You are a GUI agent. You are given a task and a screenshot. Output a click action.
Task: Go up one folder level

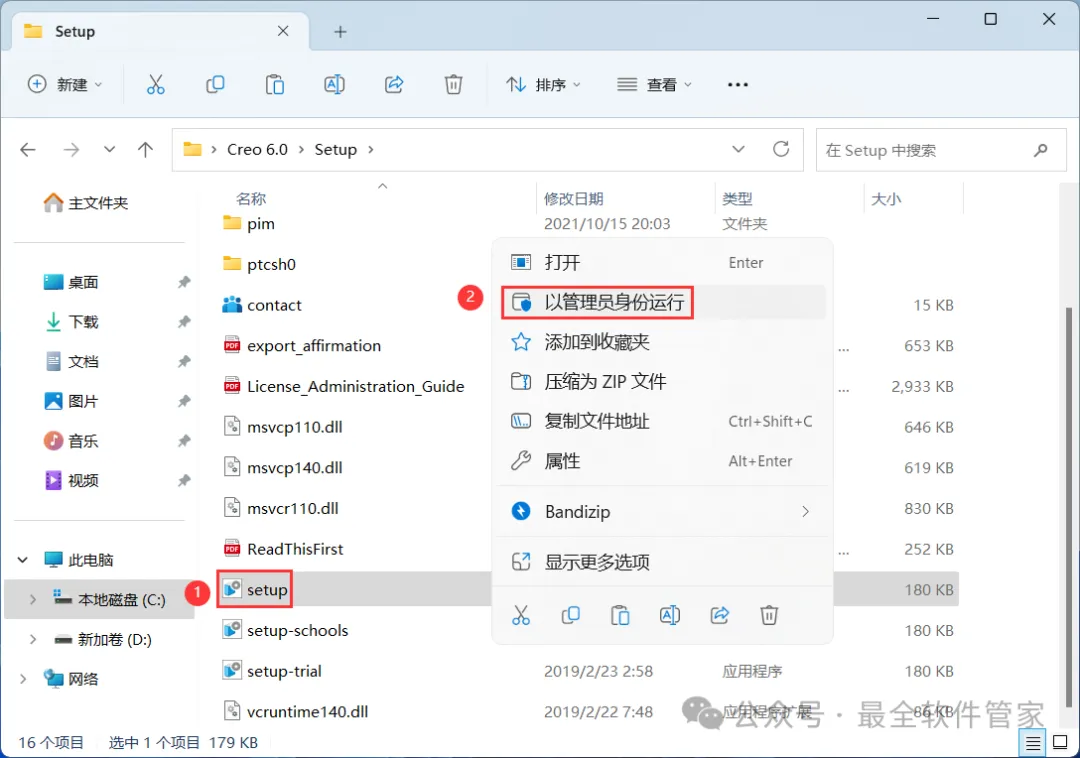145,149
